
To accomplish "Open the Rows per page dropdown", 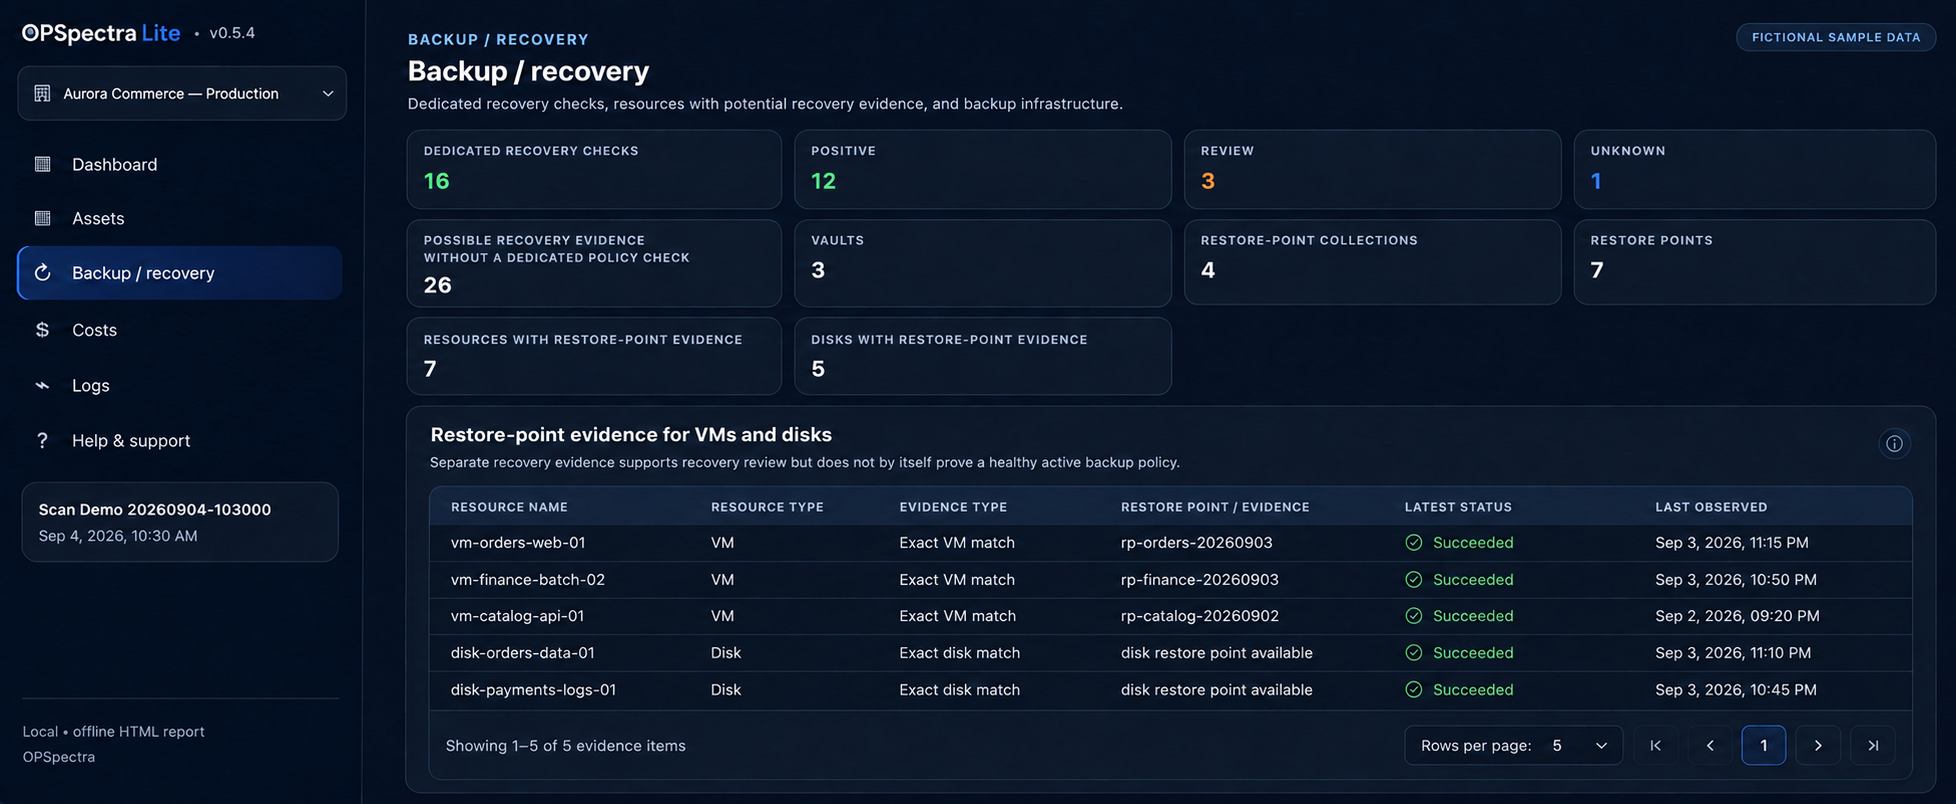I will pos(1513,745).
